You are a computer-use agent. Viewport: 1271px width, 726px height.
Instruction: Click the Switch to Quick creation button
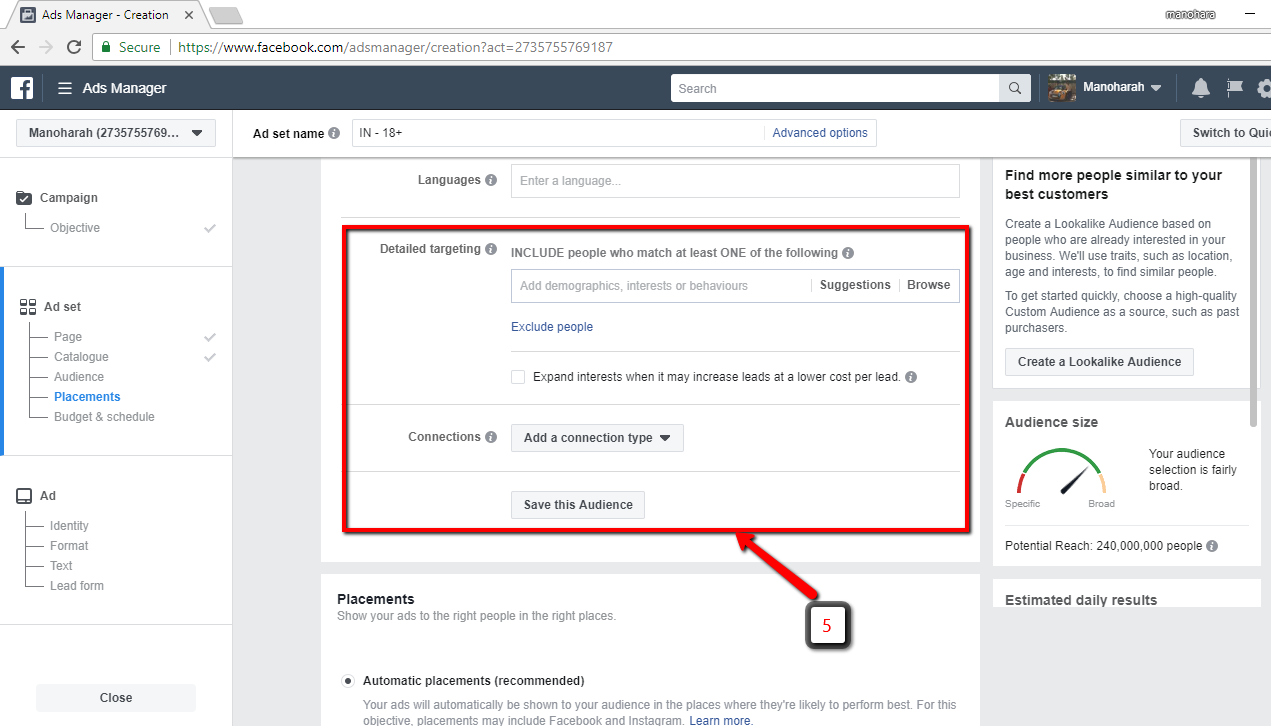pos(1226,133)
